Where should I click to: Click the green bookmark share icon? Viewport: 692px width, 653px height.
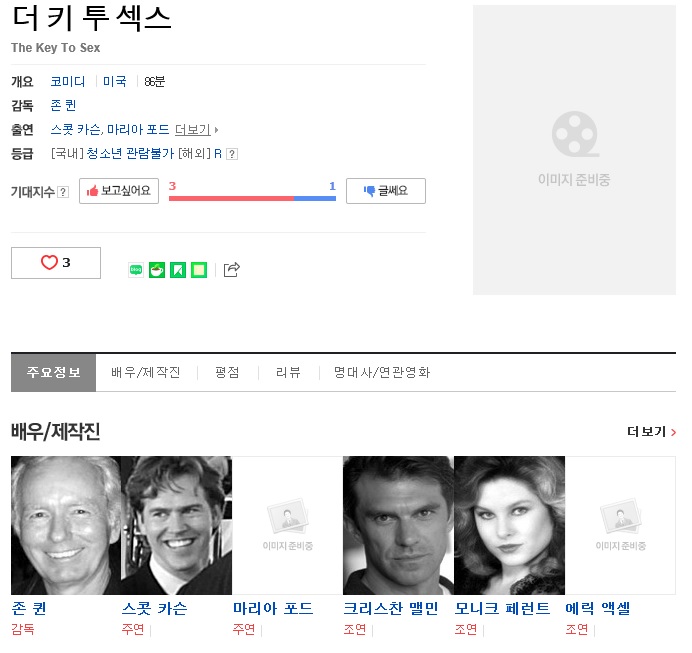(x=178, y=270)
